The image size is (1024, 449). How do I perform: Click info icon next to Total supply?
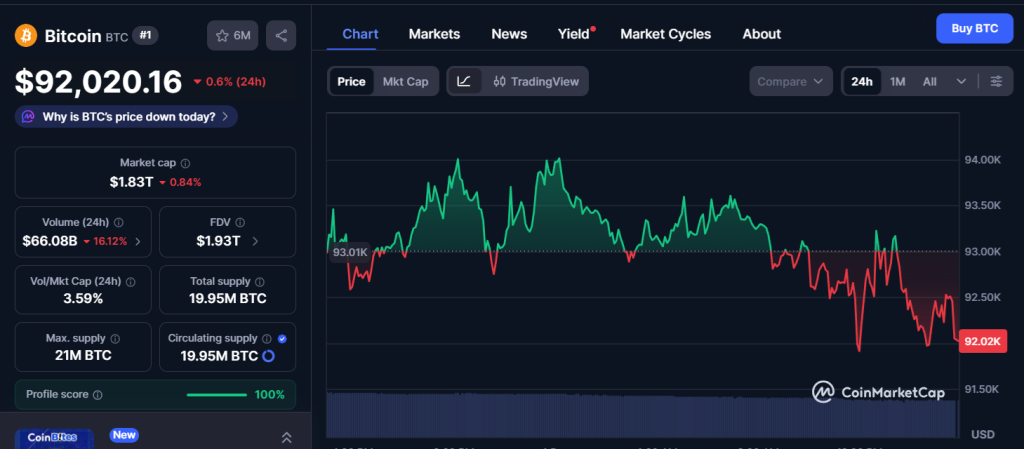click(x=259, y=282)
